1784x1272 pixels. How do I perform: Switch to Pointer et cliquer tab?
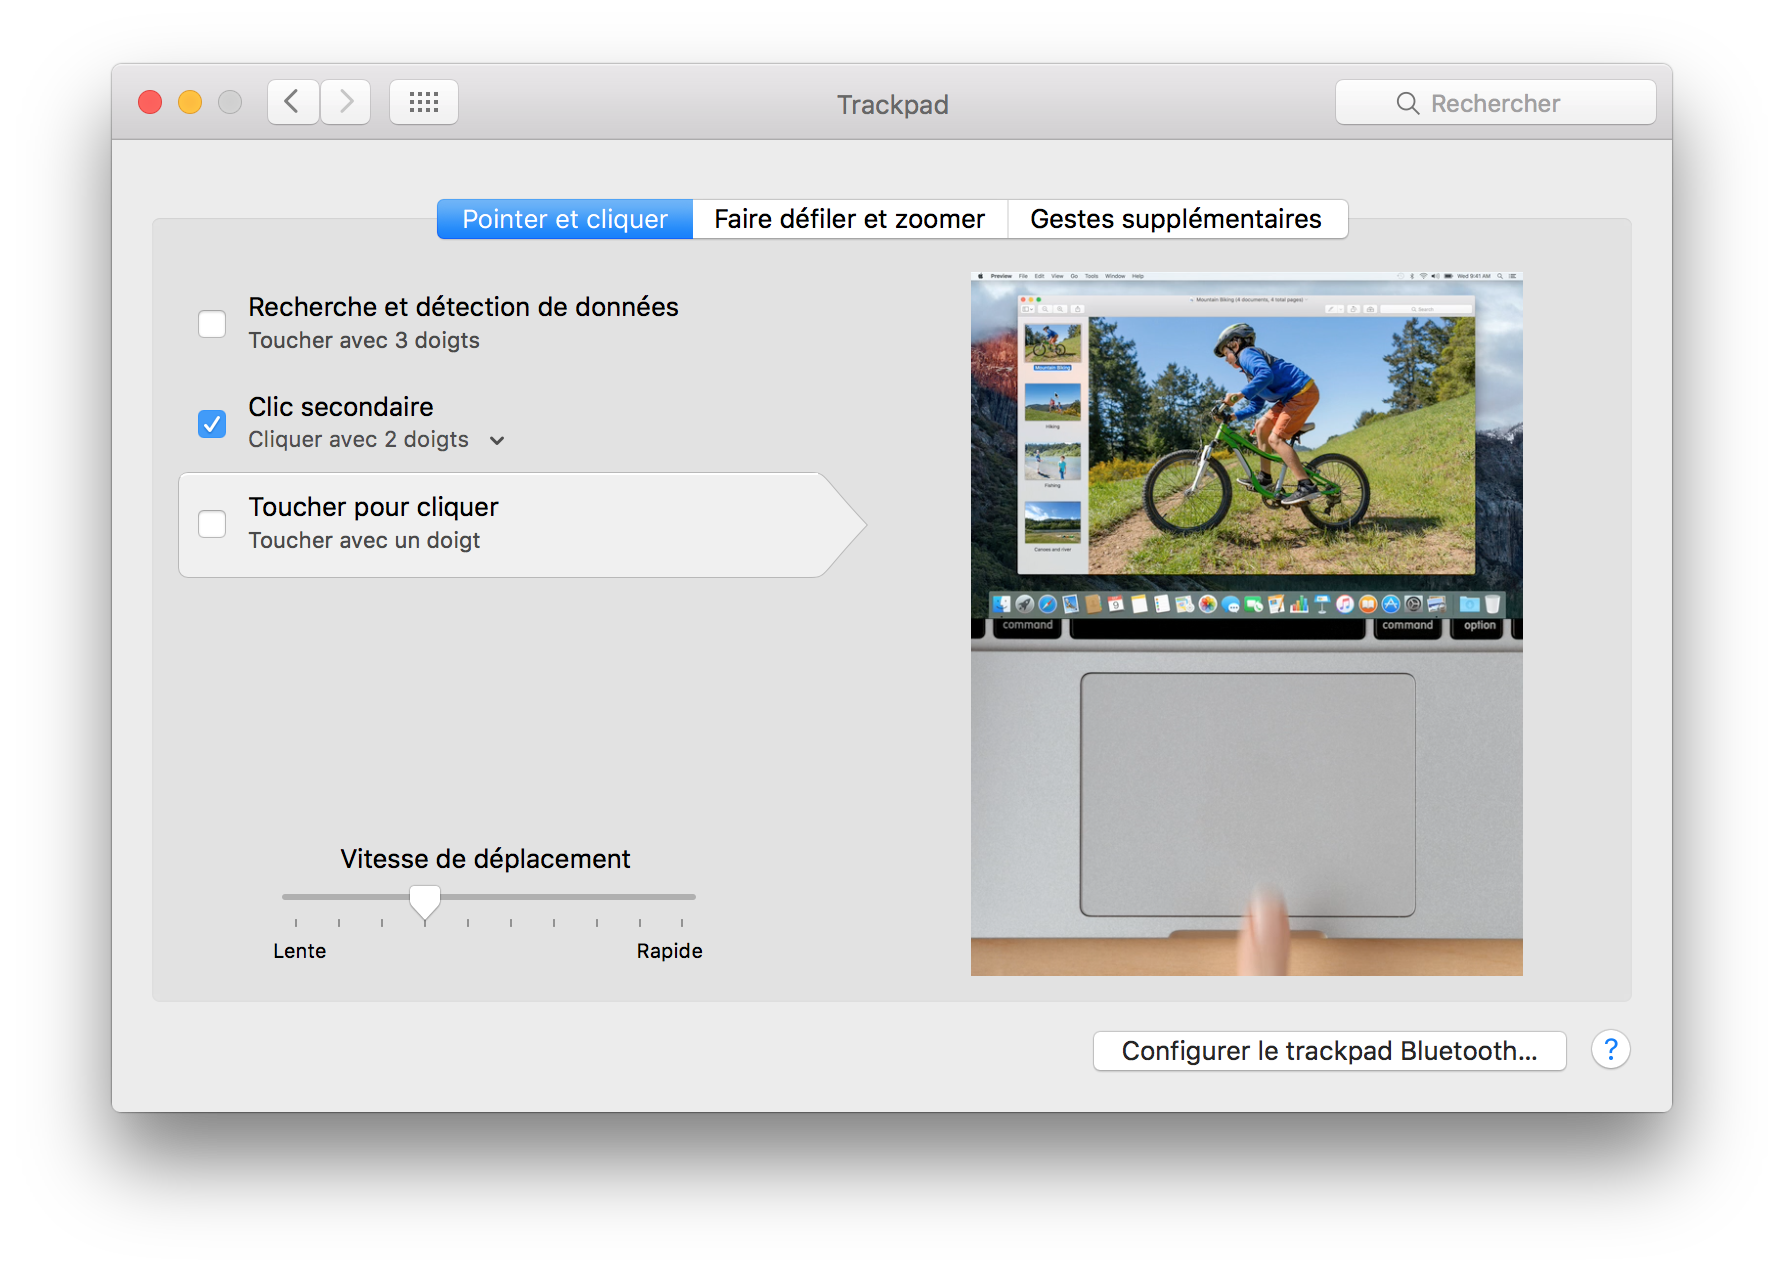[565, 219]
